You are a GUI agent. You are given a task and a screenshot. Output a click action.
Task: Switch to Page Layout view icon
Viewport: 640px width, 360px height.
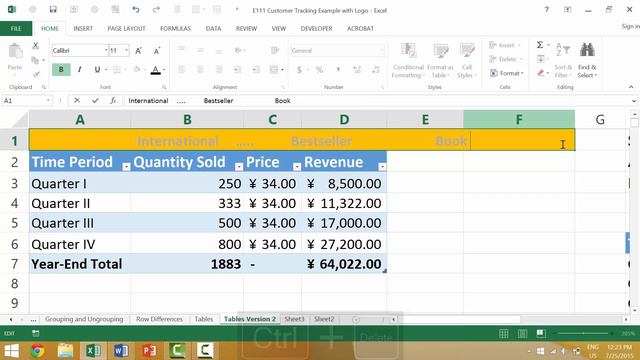pos(522,334)
